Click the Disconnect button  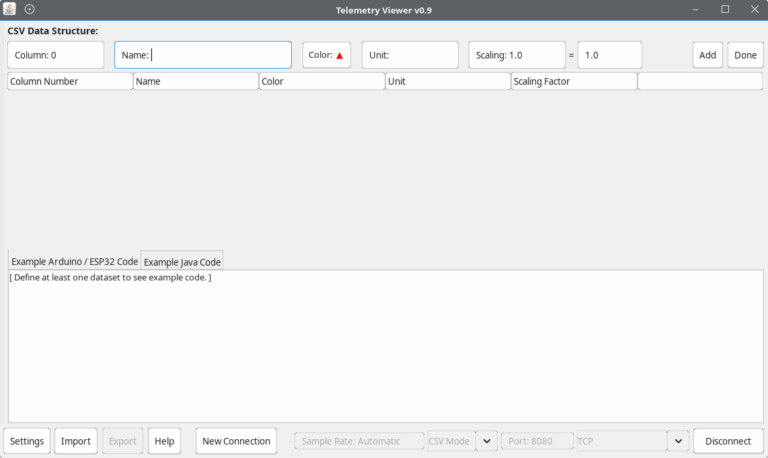tap(728, 441)
